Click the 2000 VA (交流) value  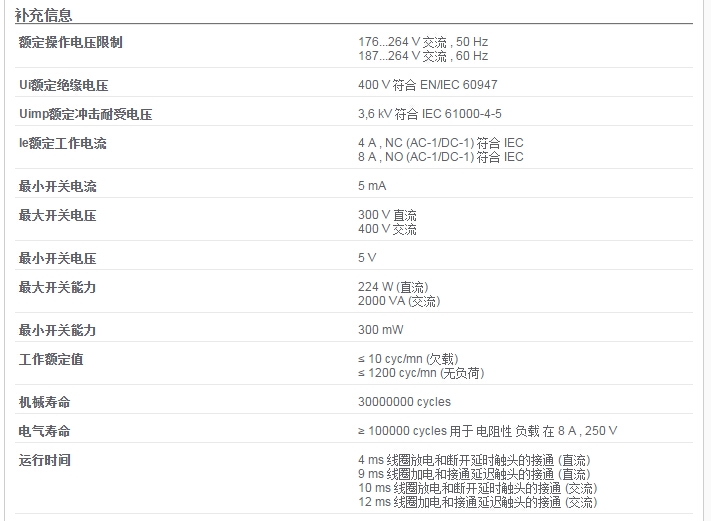(399, 301)
